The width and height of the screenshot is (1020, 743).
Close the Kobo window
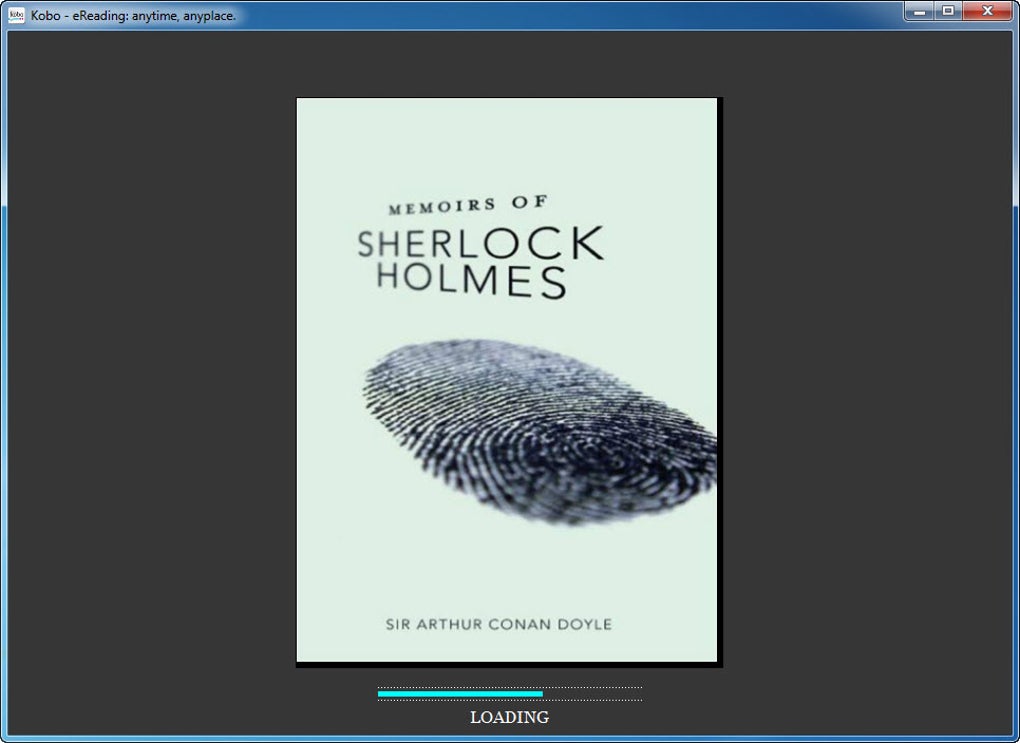click(987, 11)
